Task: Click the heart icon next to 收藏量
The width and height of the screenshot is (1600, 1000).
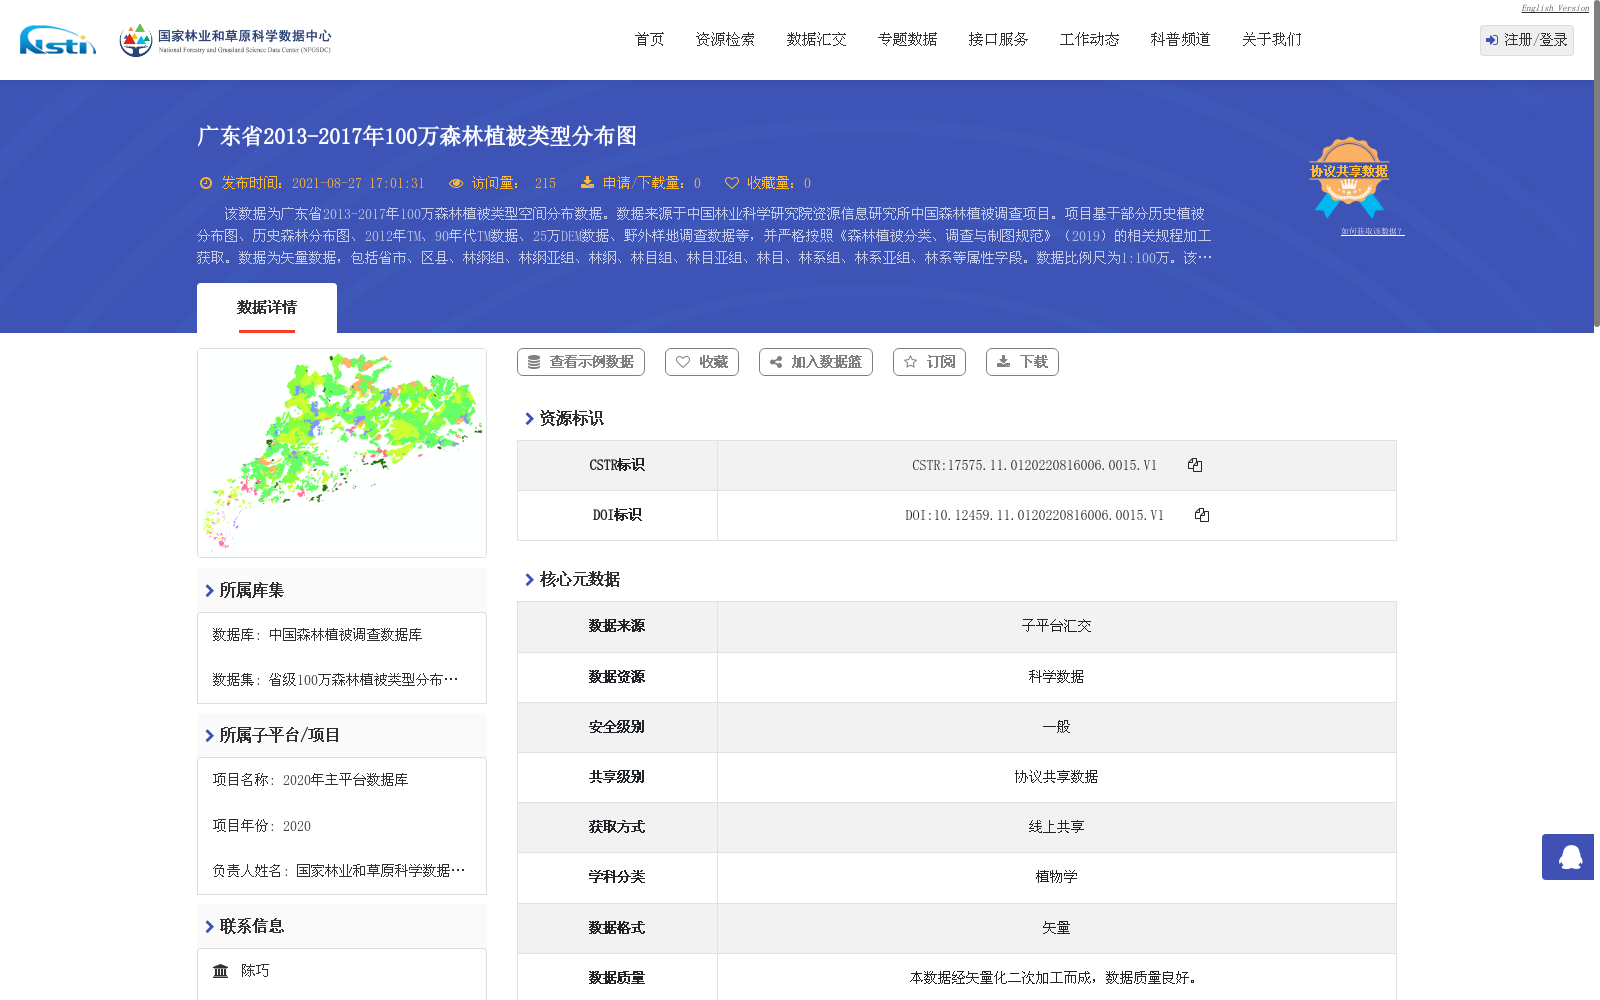Action: [732, 183]
